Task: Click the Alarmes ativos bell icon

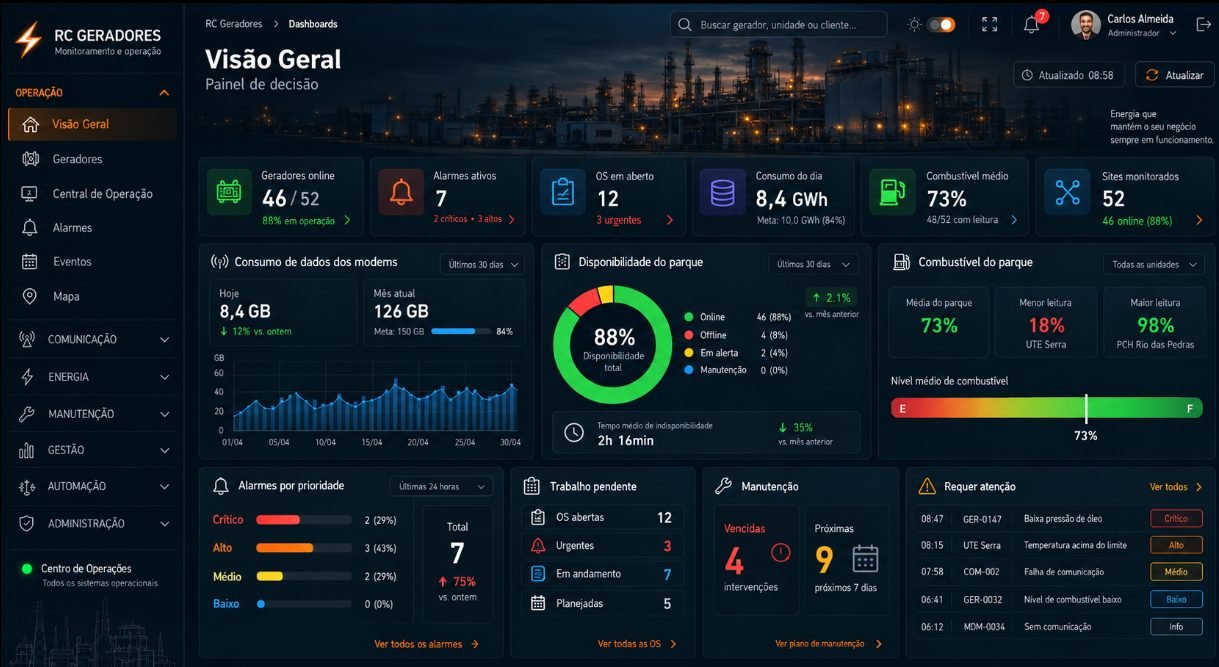Action: click(x=401, y=191)
